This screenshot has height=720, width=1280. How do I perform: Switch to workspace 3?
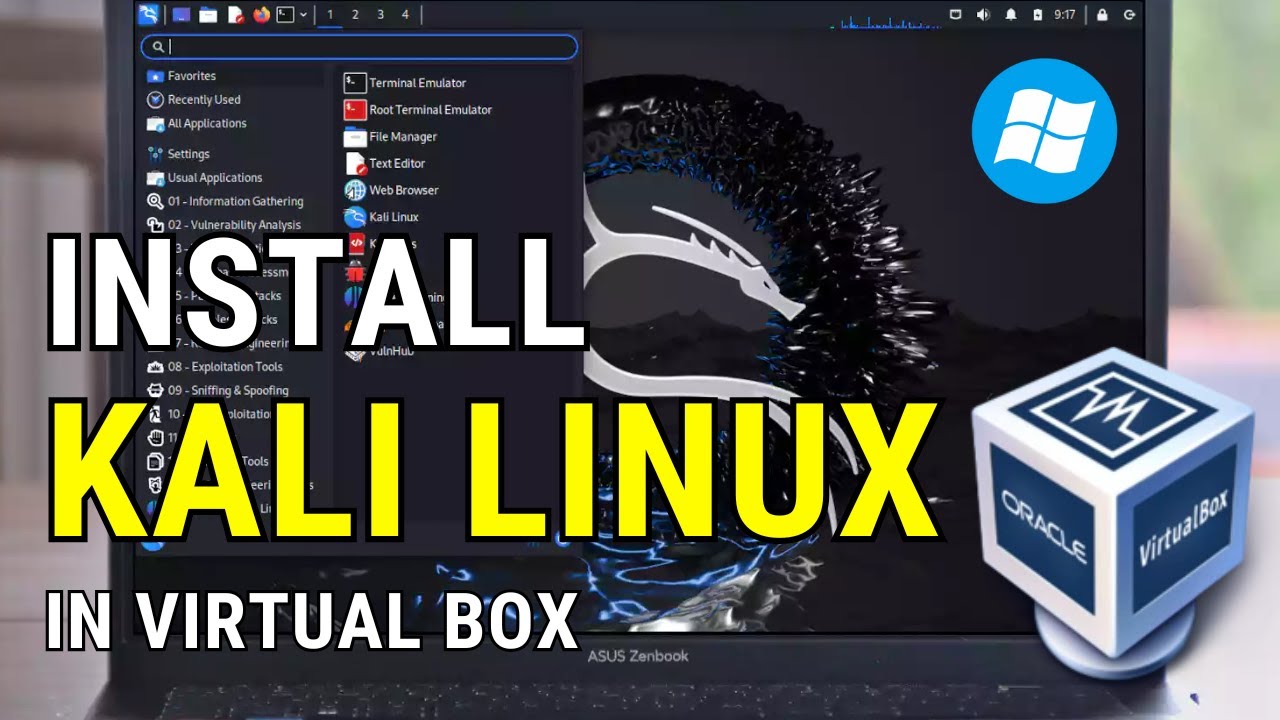point(380,15)
